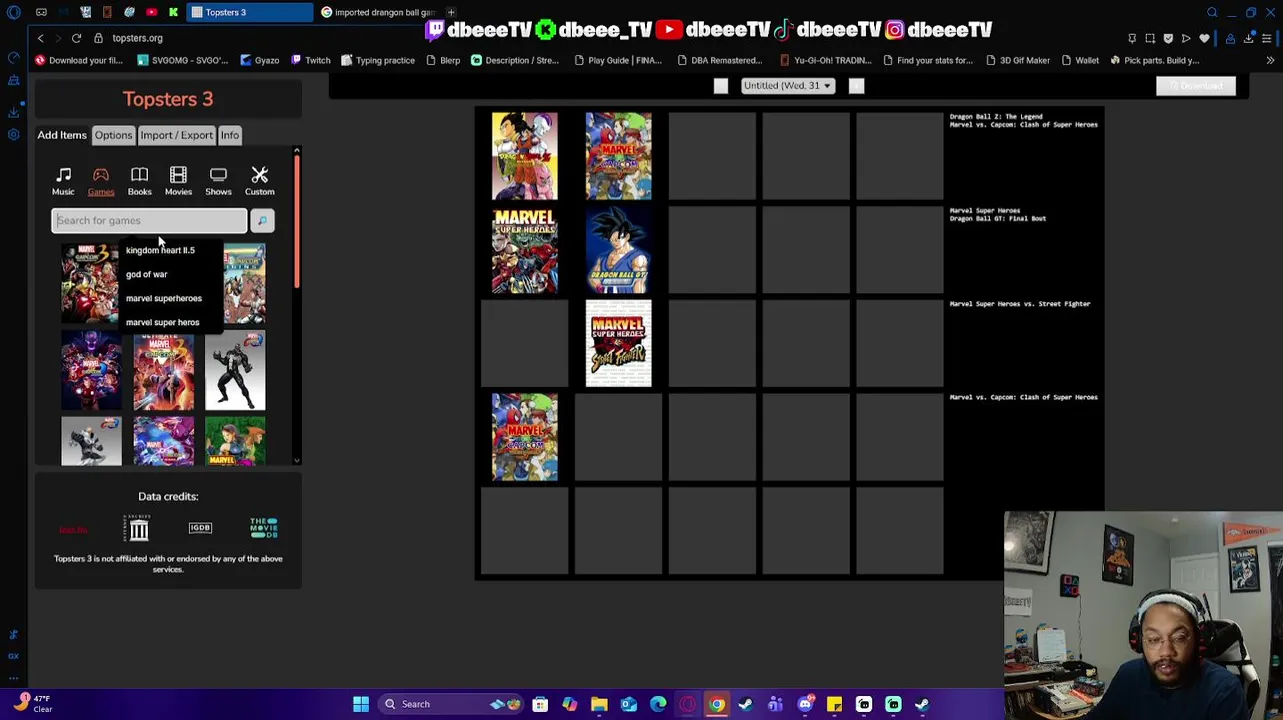Open the Untitled chart selector dropdown

[x=788, y=86]
